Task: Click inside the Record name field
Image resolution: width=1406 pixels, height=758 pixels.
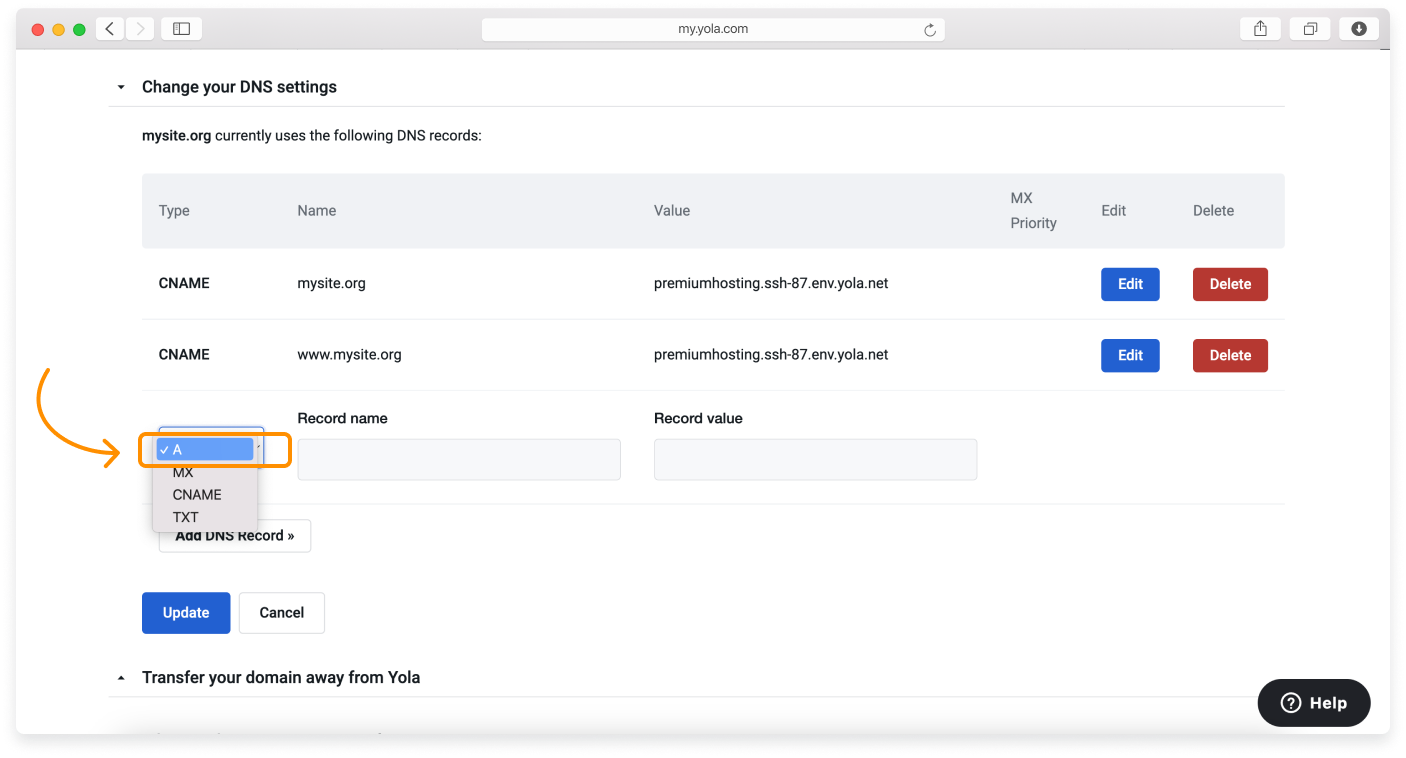Action: pyautogui.click(x=458, y=459)
